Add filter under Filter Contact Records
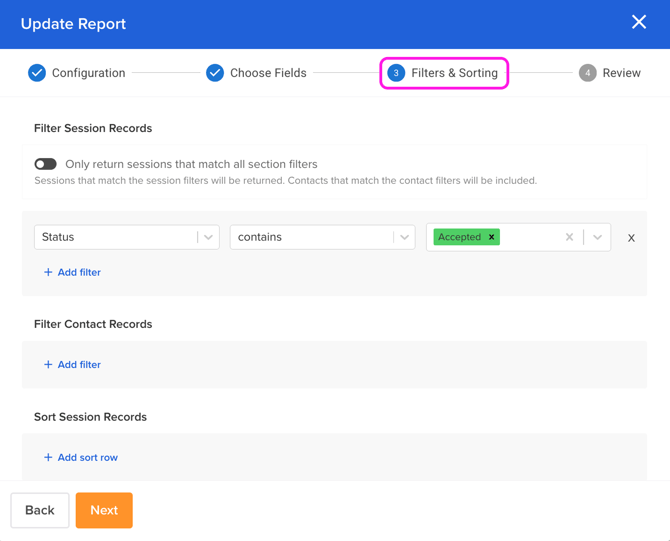 (x=72, y=365)
